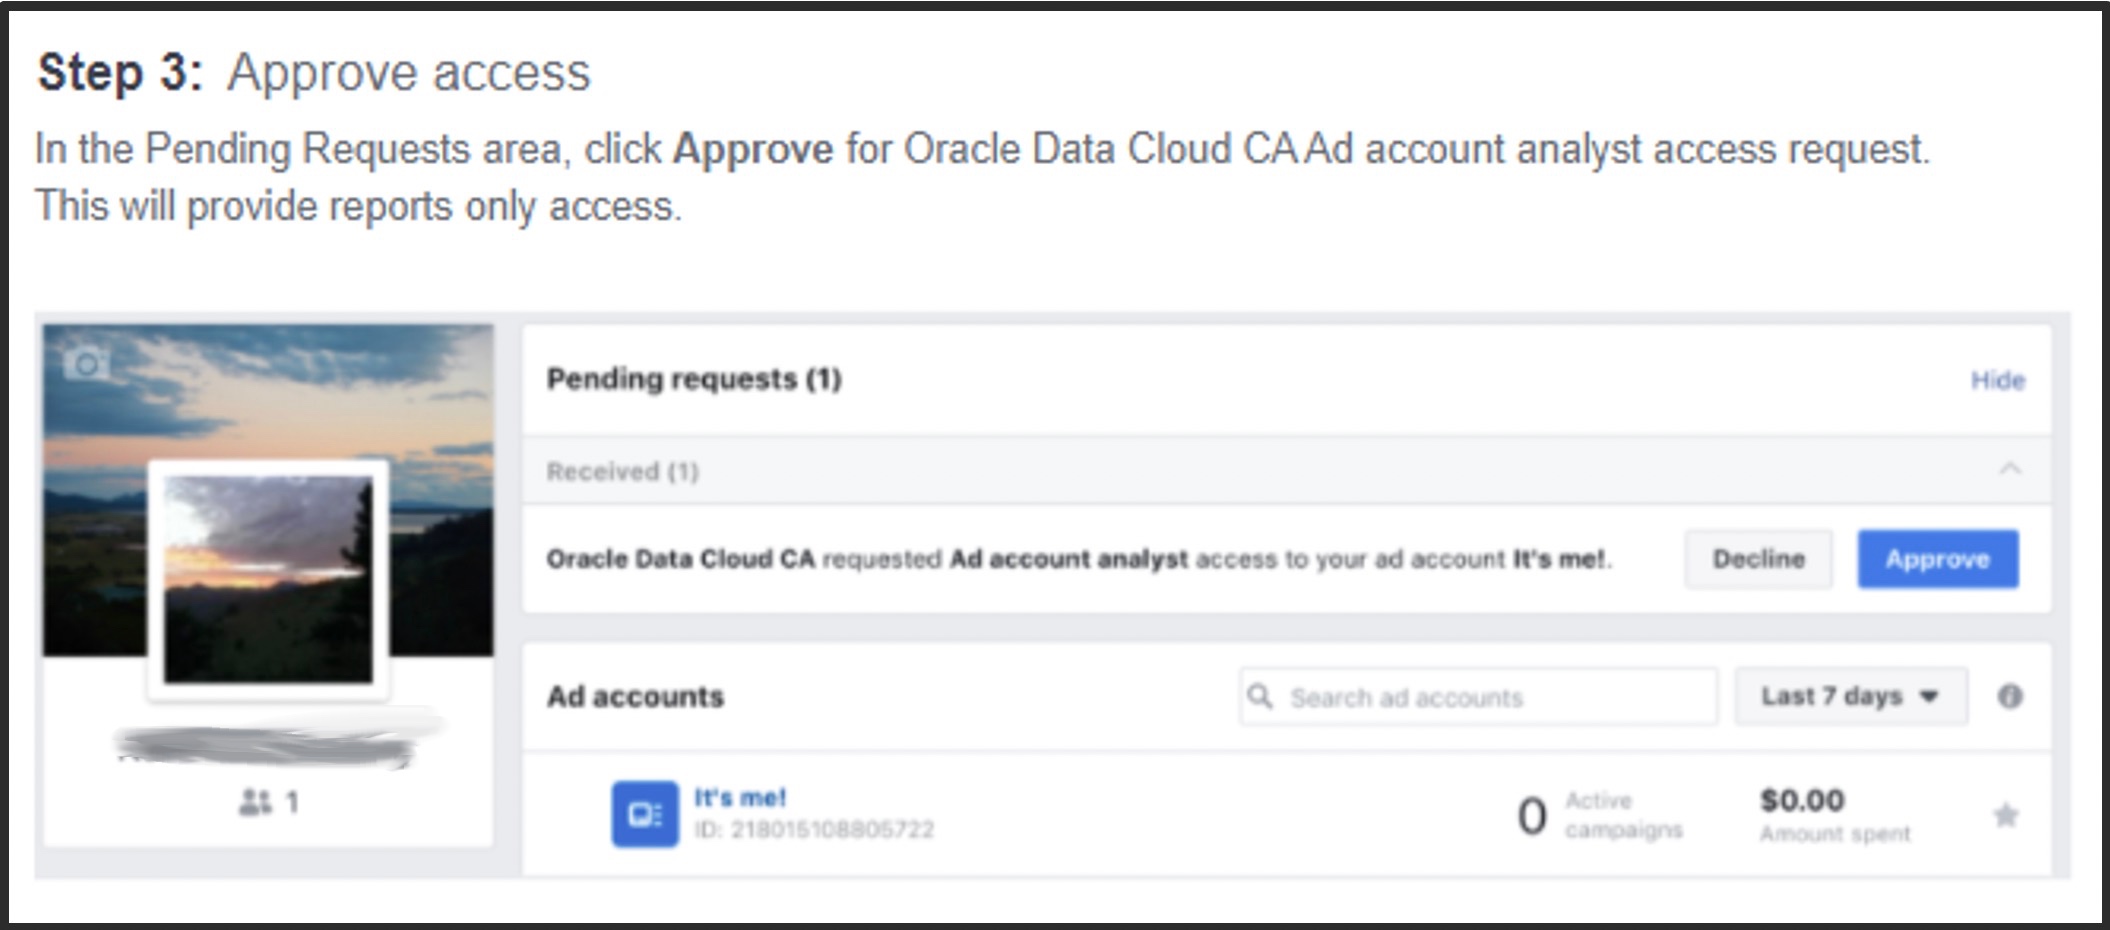Click the blue ad account icon
This screenshot has width=2110, height=930.
coord(644,814)
